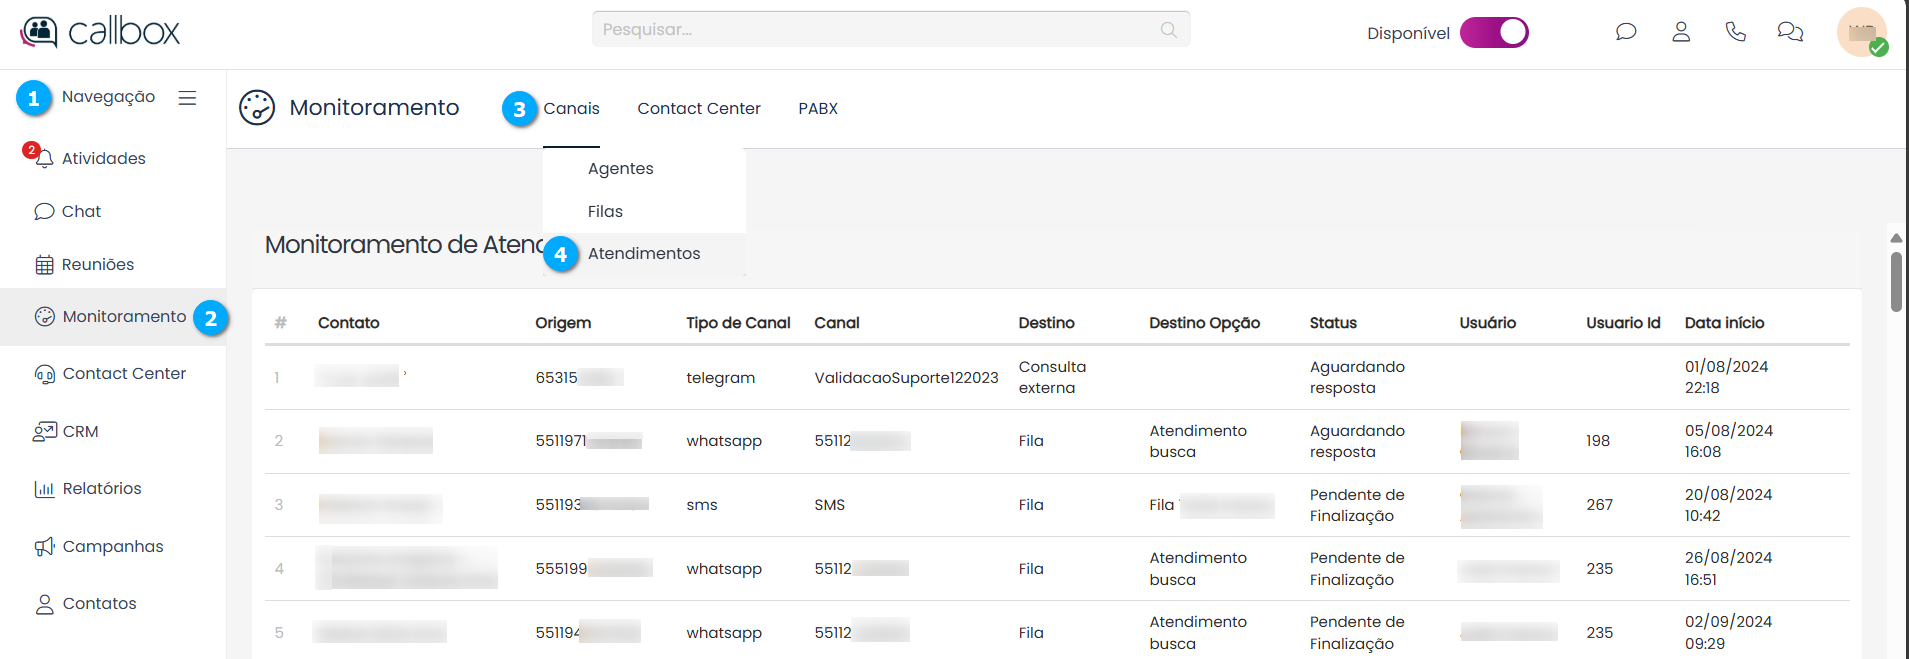Expand the Contact Center top menu

click(x=698, y=108)
